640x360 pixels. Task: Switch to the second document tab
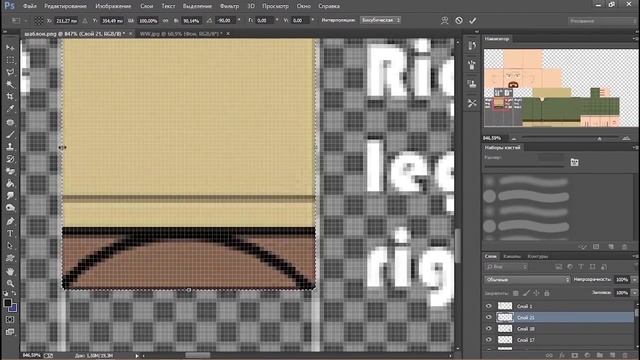coord(181,34)
